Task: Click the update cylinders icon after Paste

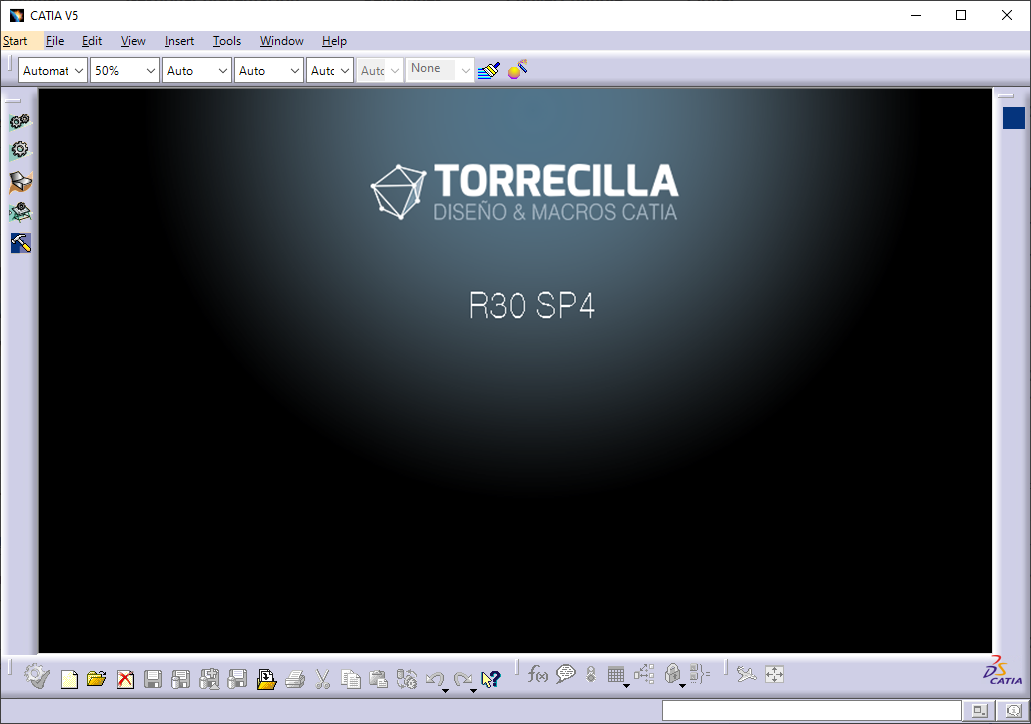Action: [406, 679]
